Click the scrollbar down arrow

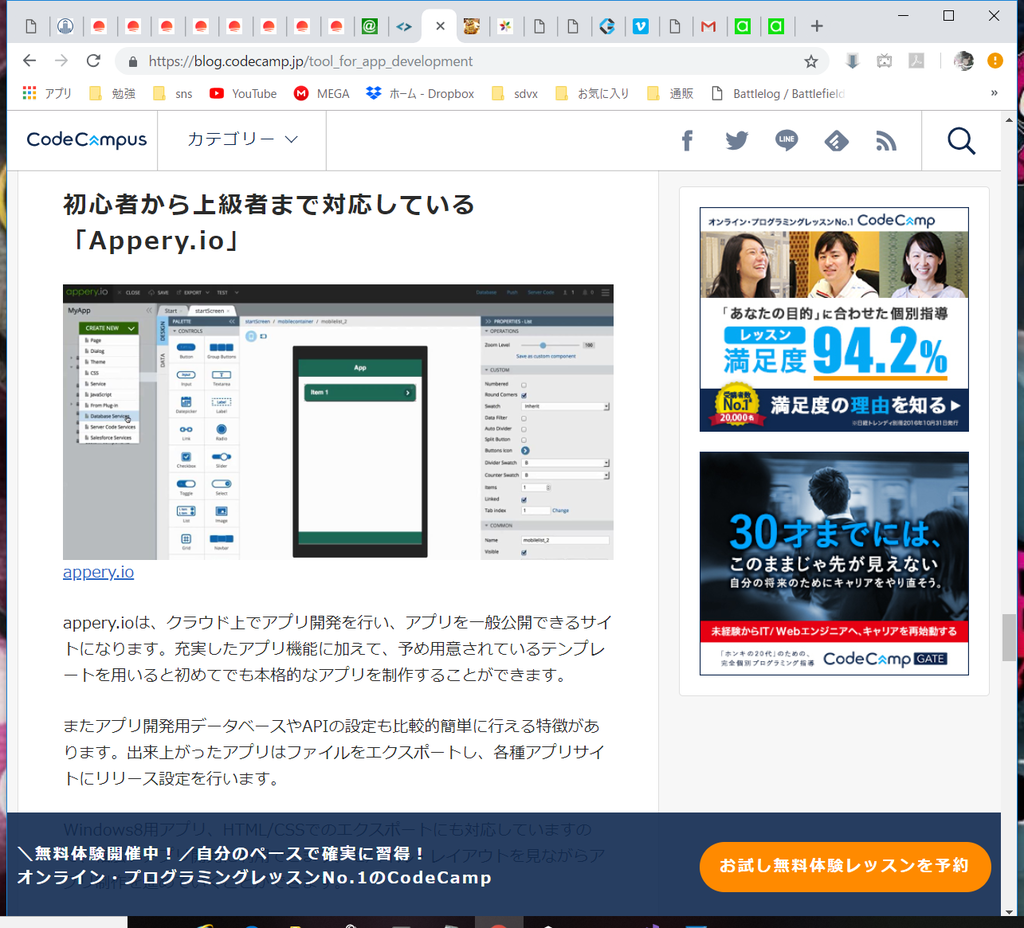pos(1008,911)
